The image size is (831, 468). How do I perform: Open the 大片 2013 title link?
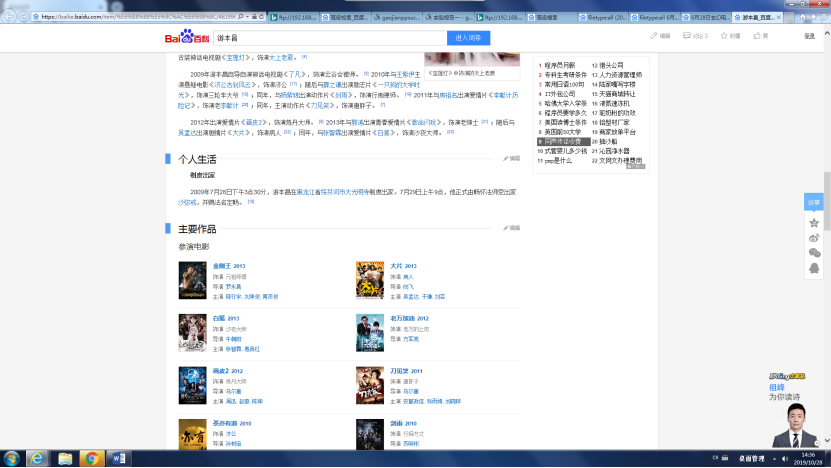(403, 266)
